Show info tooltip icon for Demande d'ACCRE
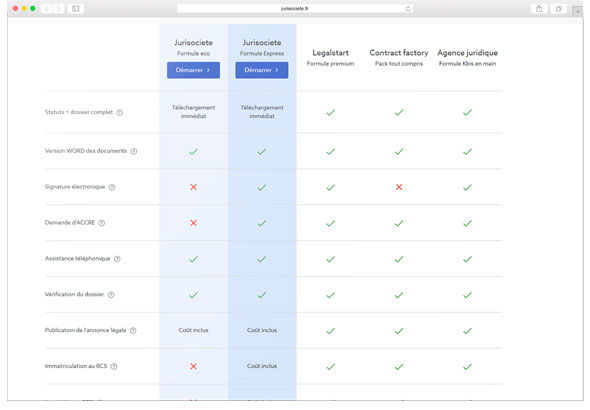Screen dimensions: 590x410 click(x=102, y=223)
